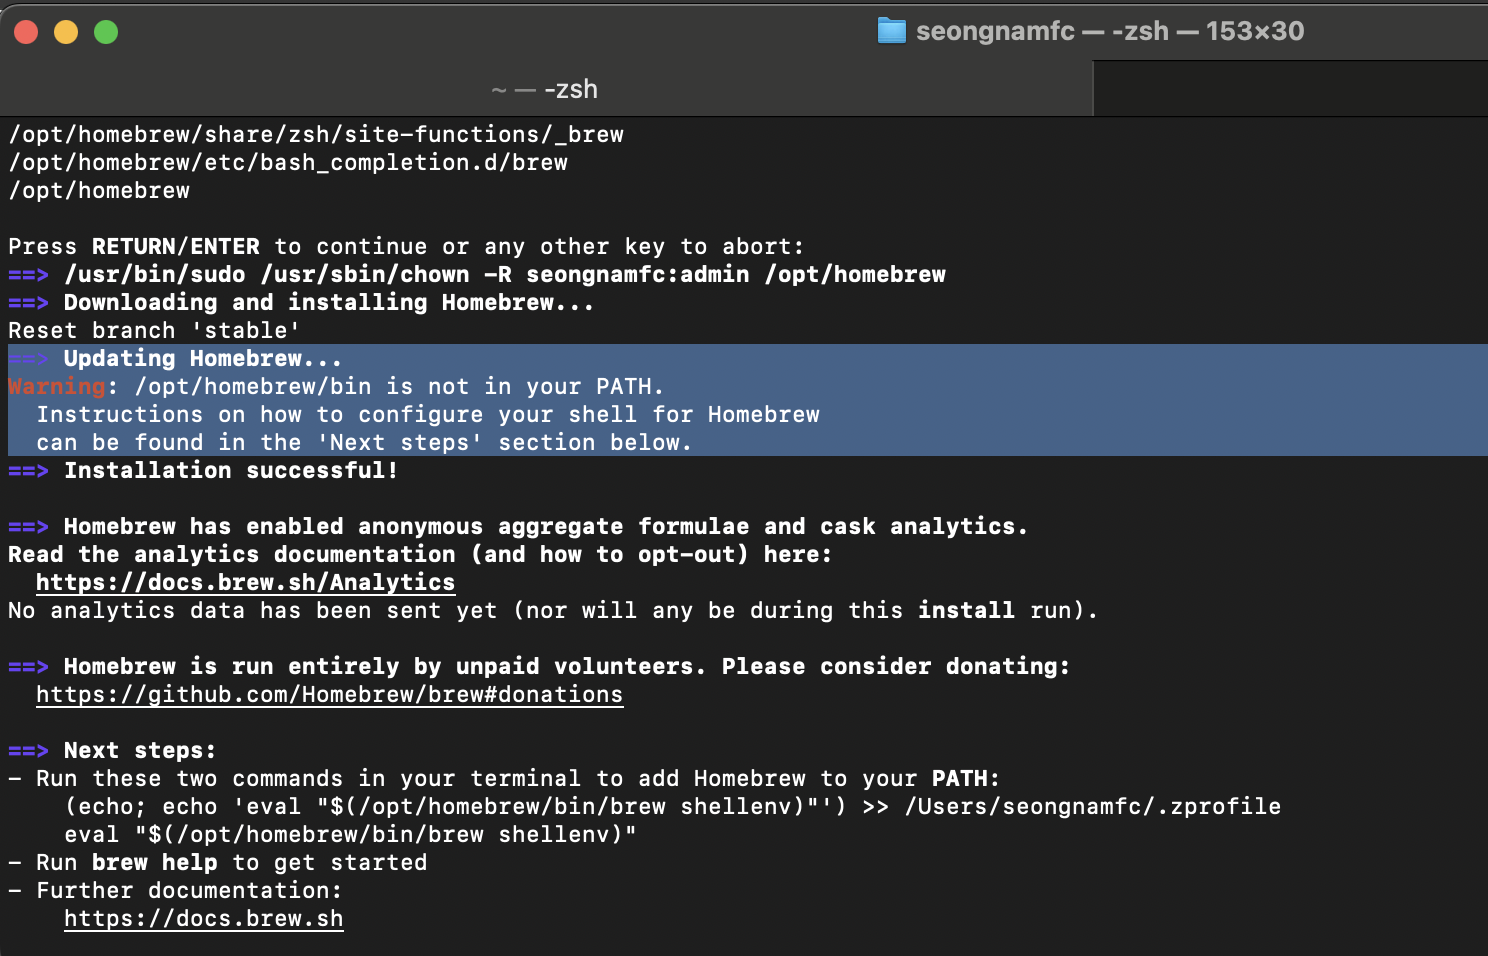Viewport: 1488px width, 956px height.
Task: Open the github.com Homebrew donations link
Action: [329, 694]
